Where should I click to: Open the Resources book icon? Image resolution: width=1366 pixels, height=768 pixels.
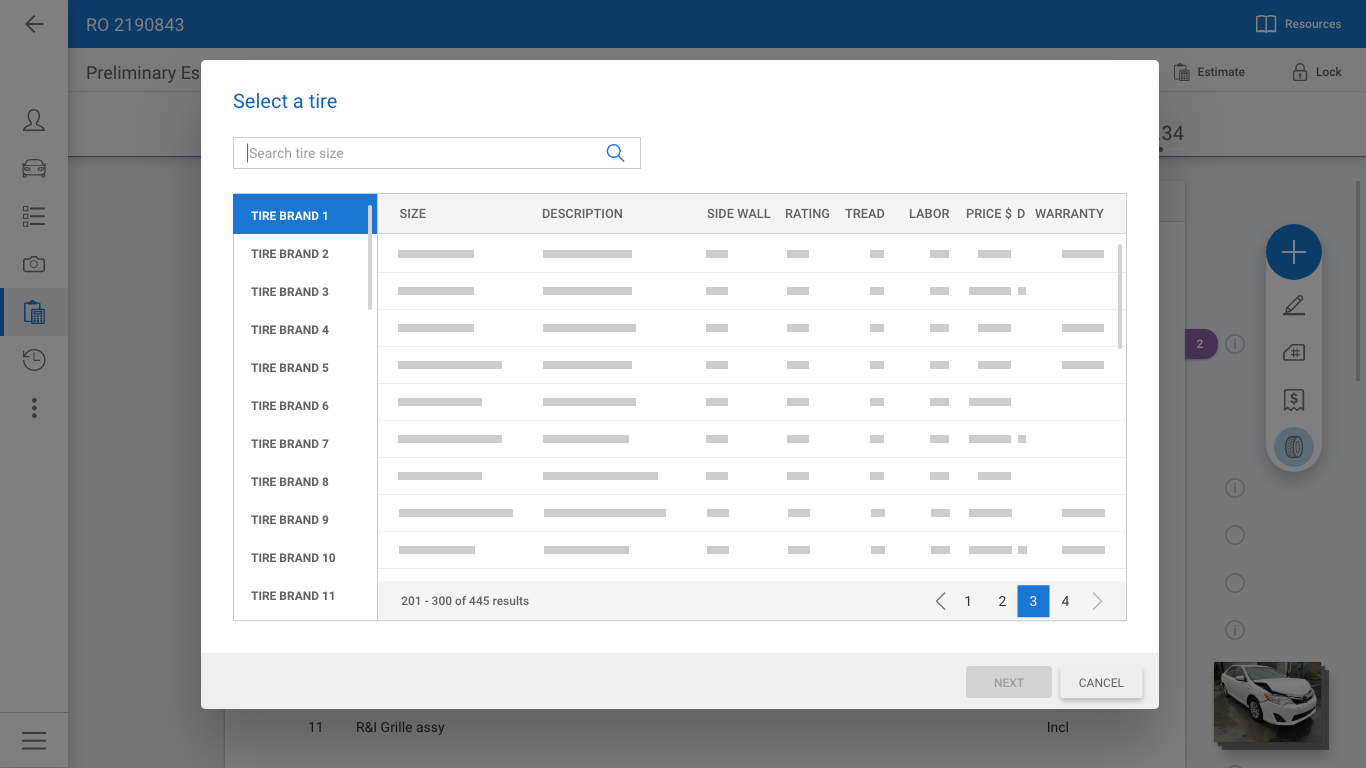pos(1266,24)
